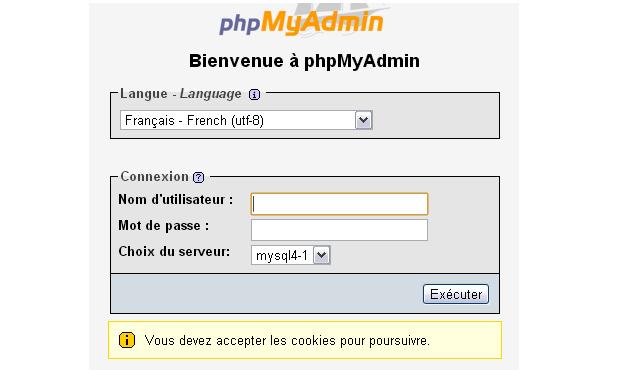Click the Bienvenue à phpMyAdmin heading
The height and width of the screenshot is (370, 621).
[x=304, y=61]
